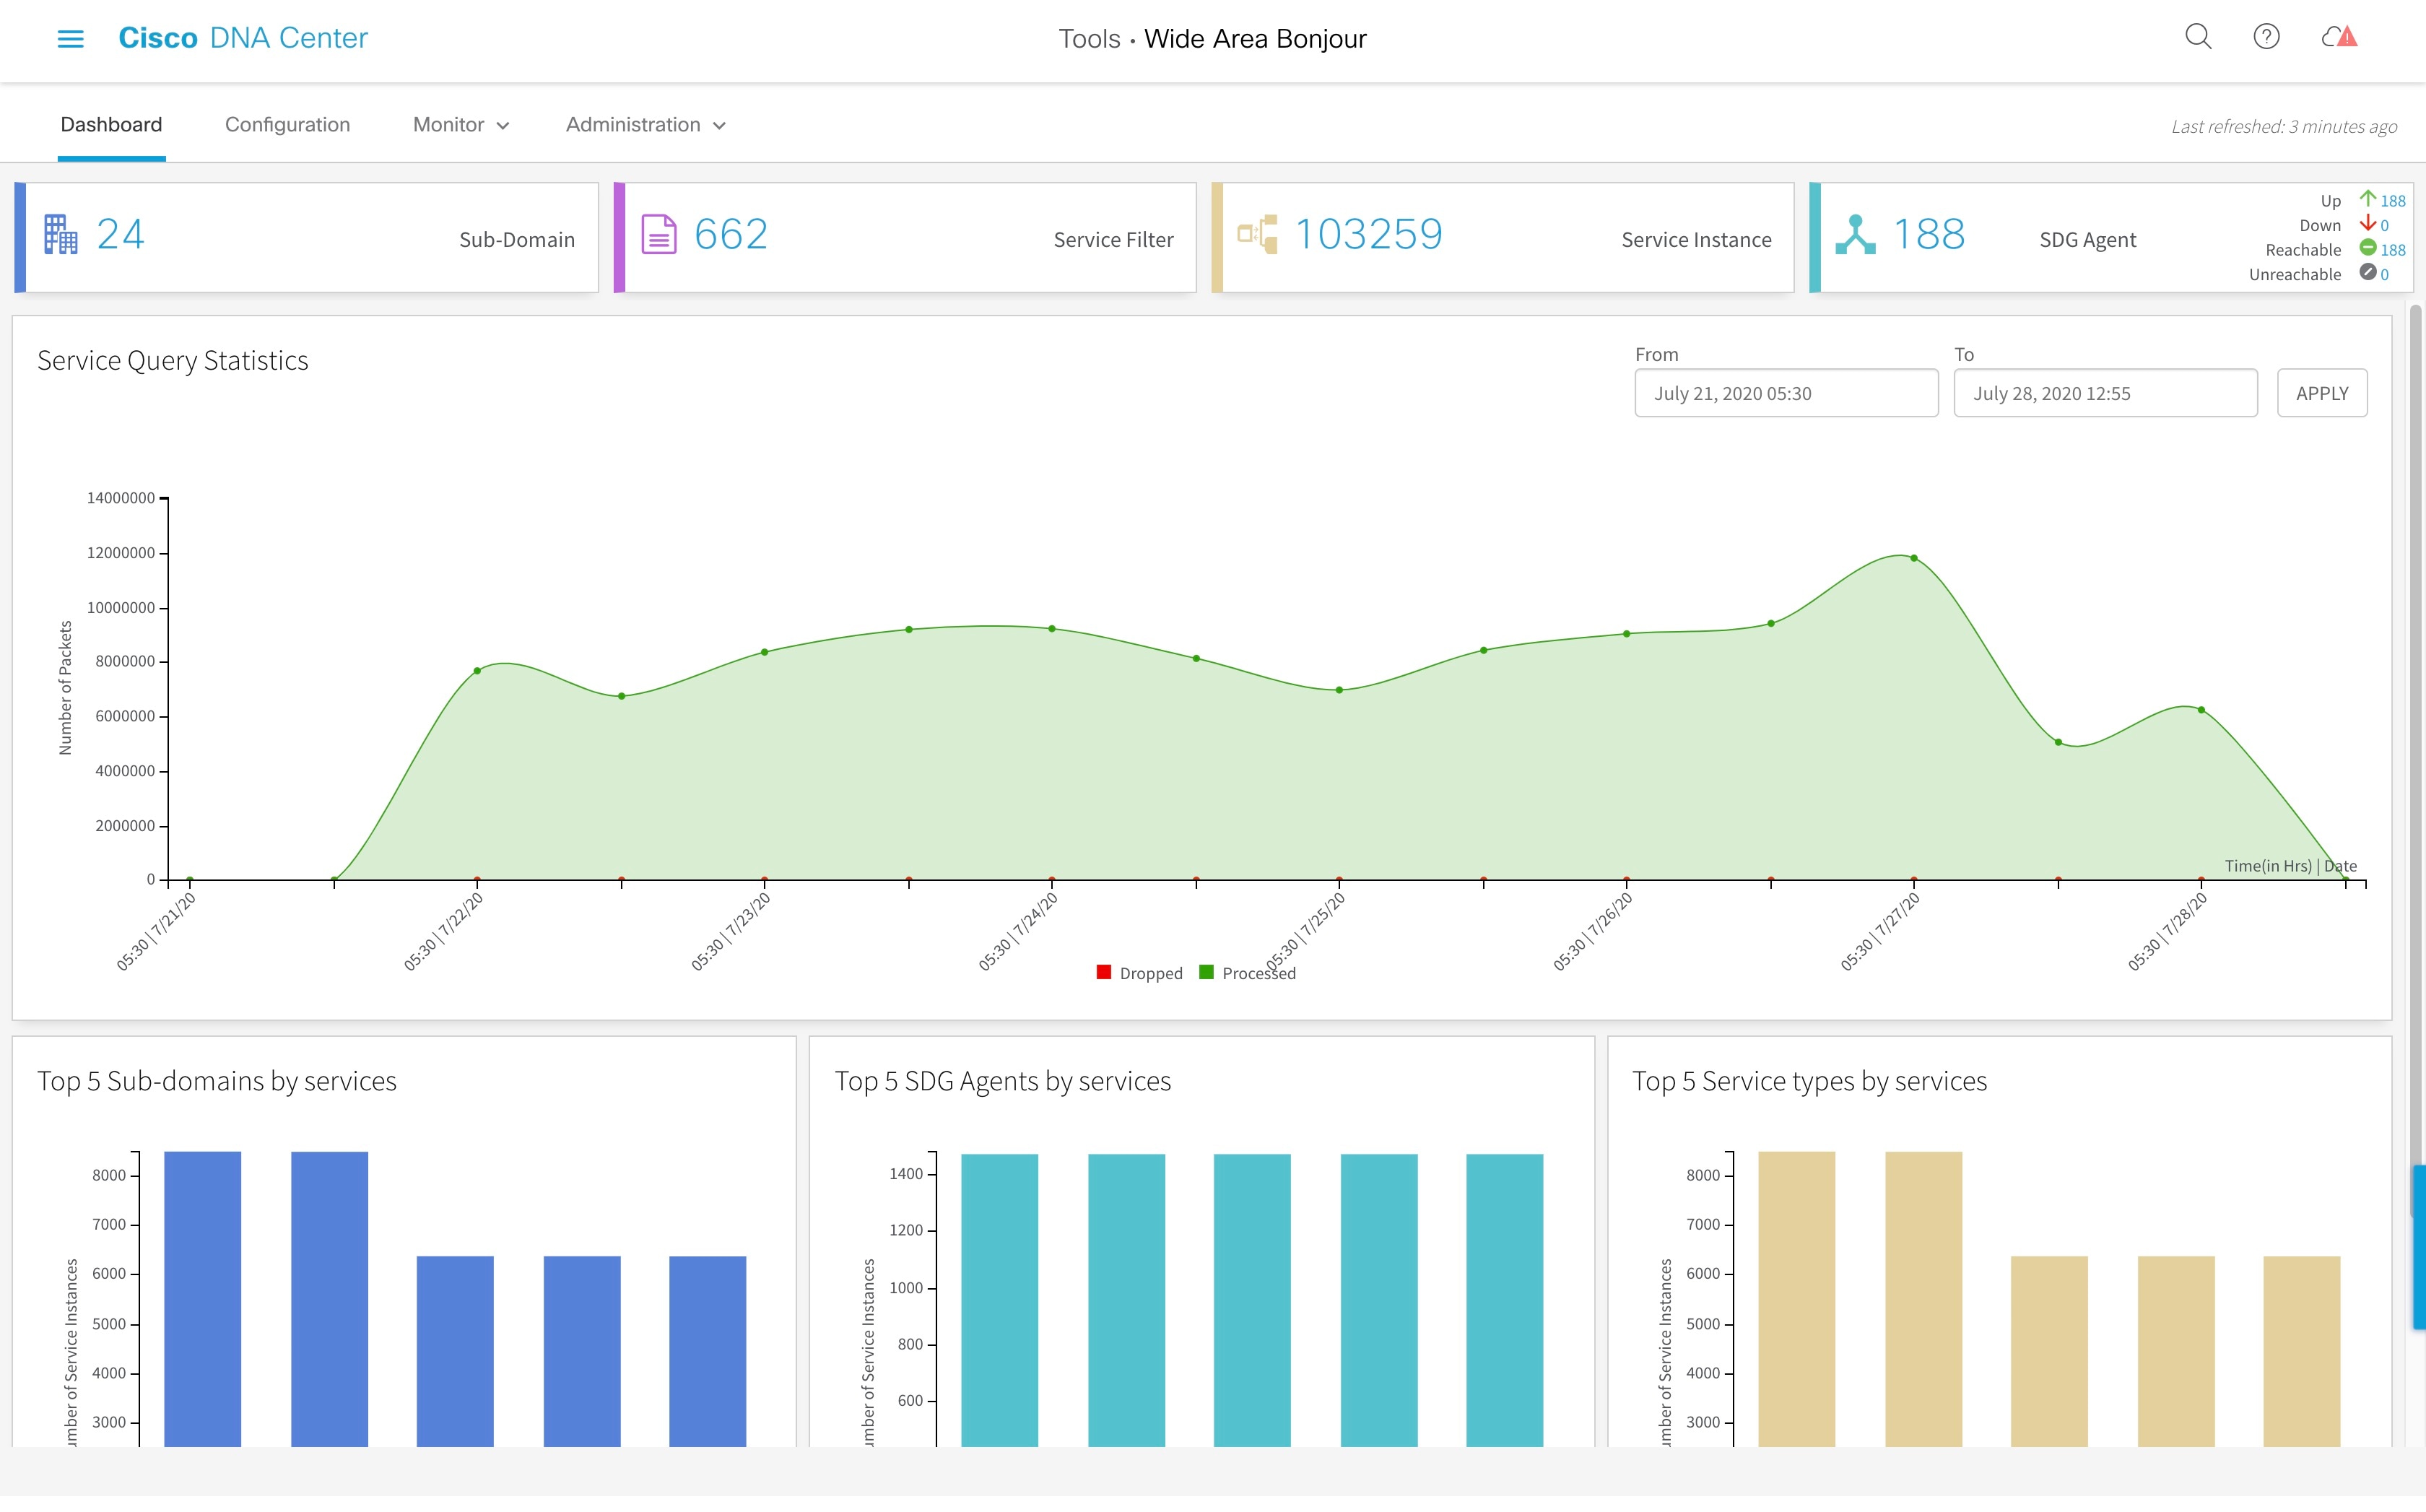Click the APPLY button

coord(2322,392)
